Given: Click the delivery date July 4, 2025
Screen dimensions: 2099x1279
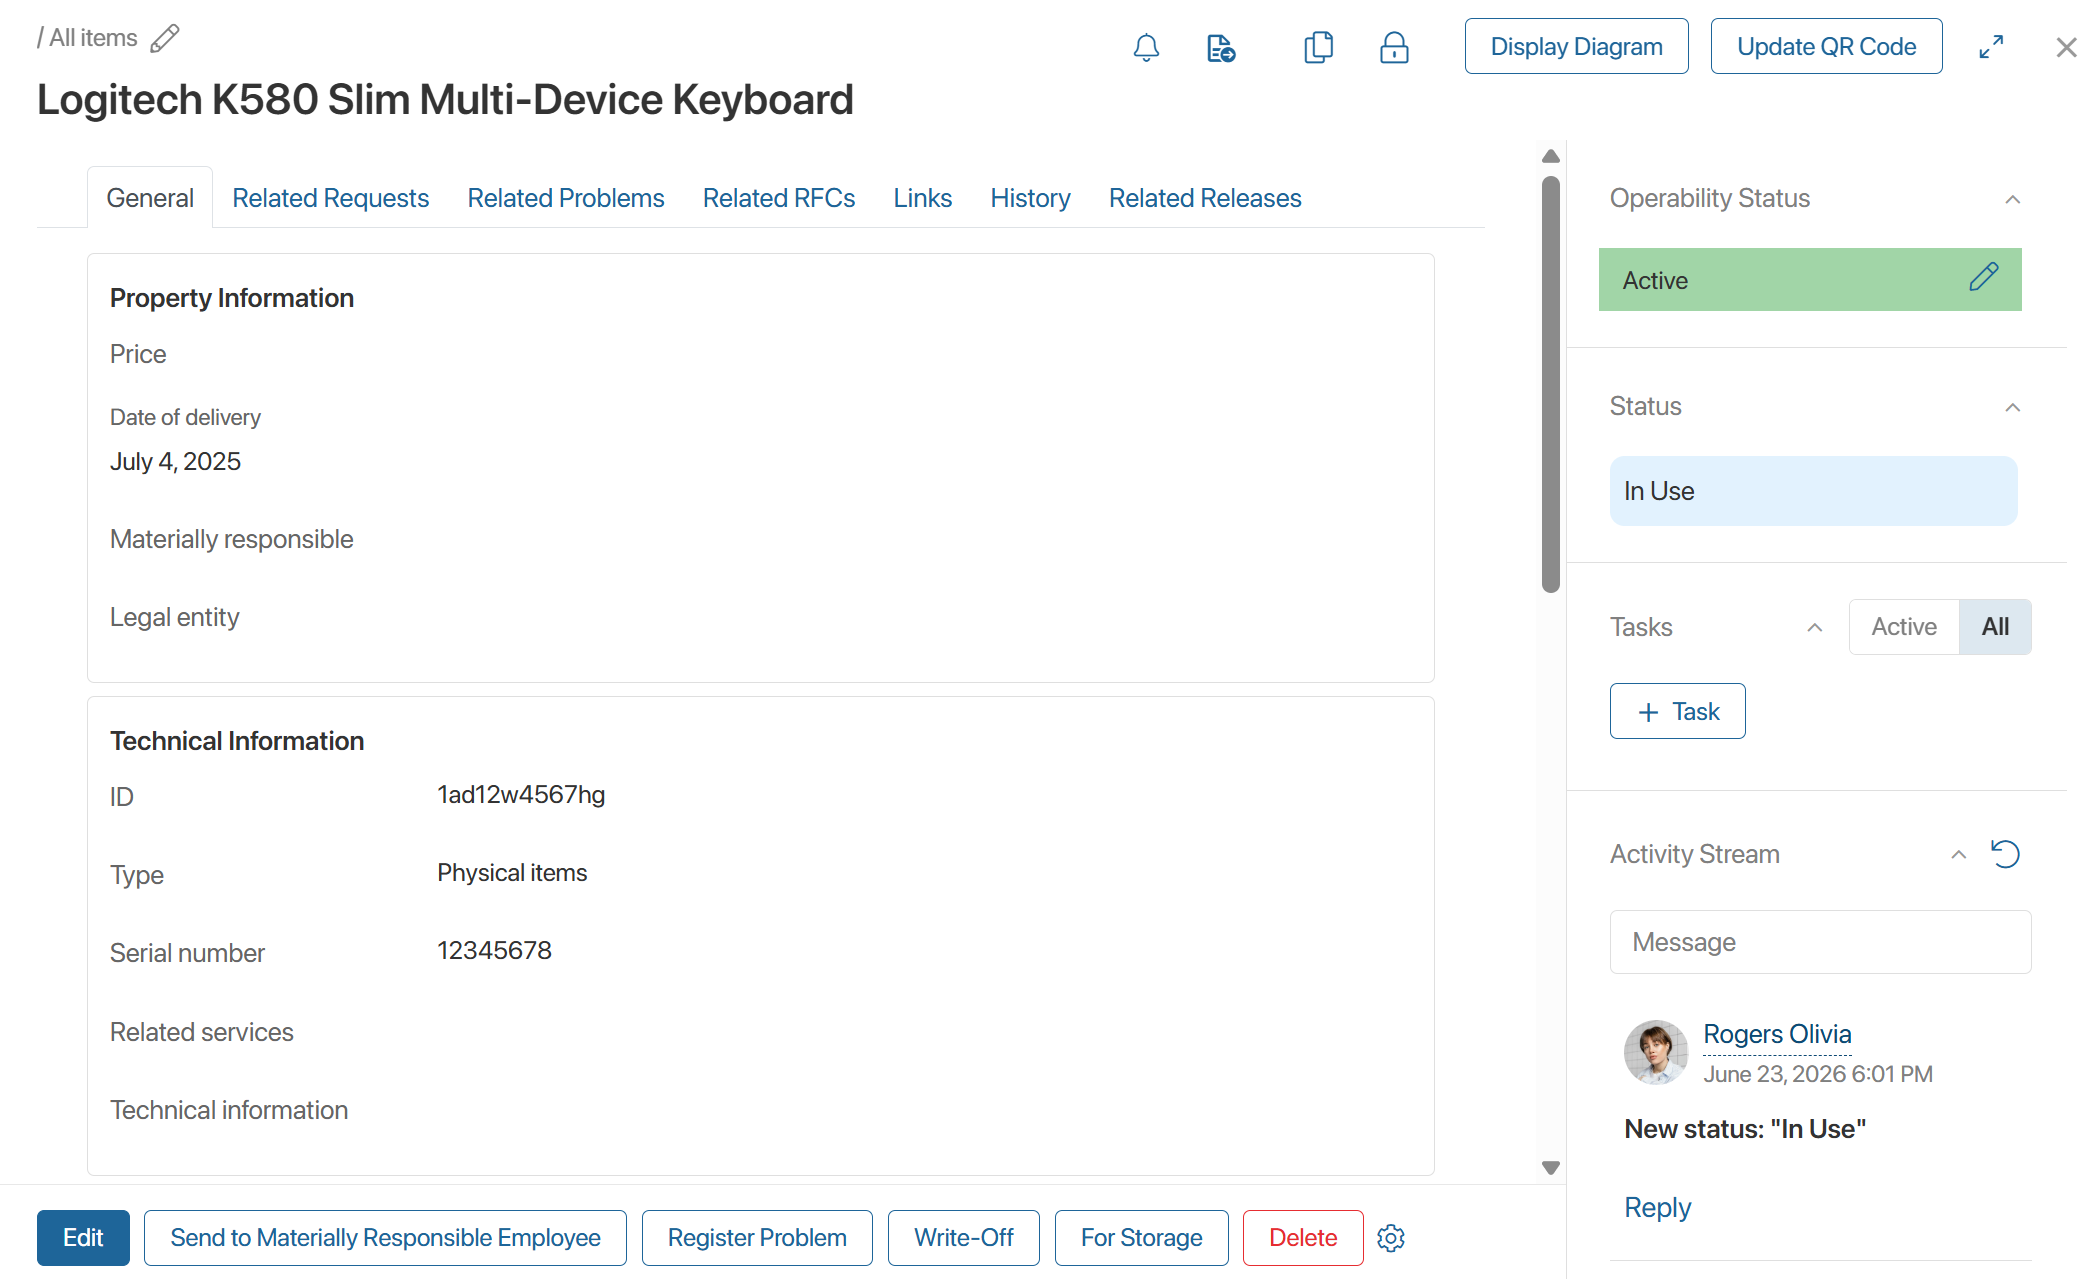Looking at the screenshot, I should [175, 461].
